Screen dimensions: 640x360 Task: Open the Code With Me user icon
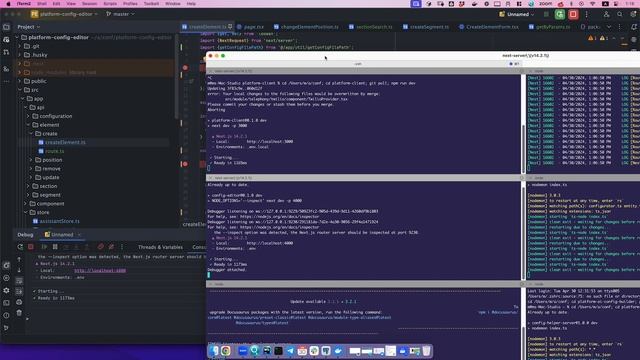[607, 14]
